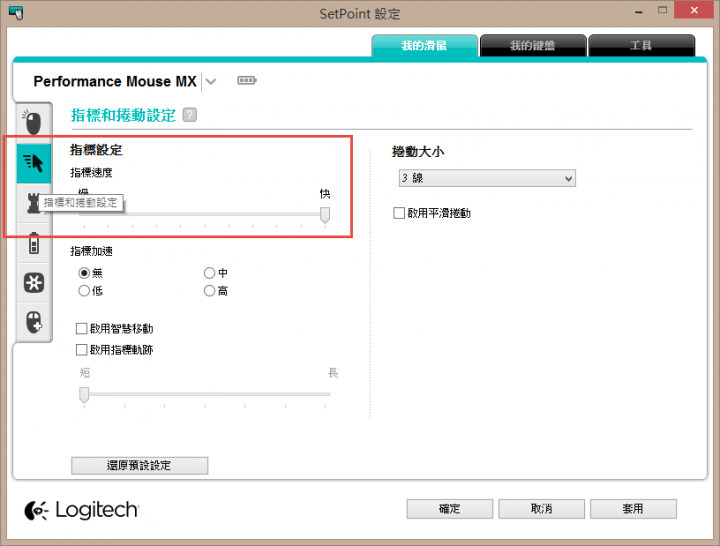Open the game settings chess rook icon
720x546 pixels.
tap(33, 203)
